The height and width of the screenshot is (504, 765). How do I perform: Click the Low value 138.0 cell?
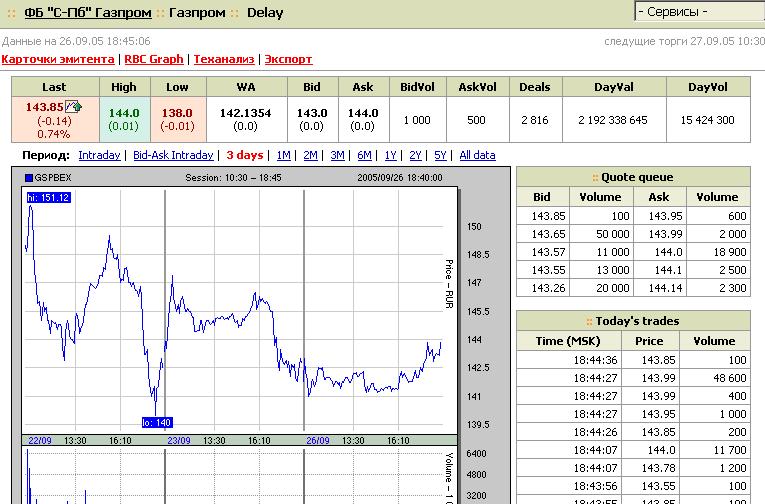point(178,120)
